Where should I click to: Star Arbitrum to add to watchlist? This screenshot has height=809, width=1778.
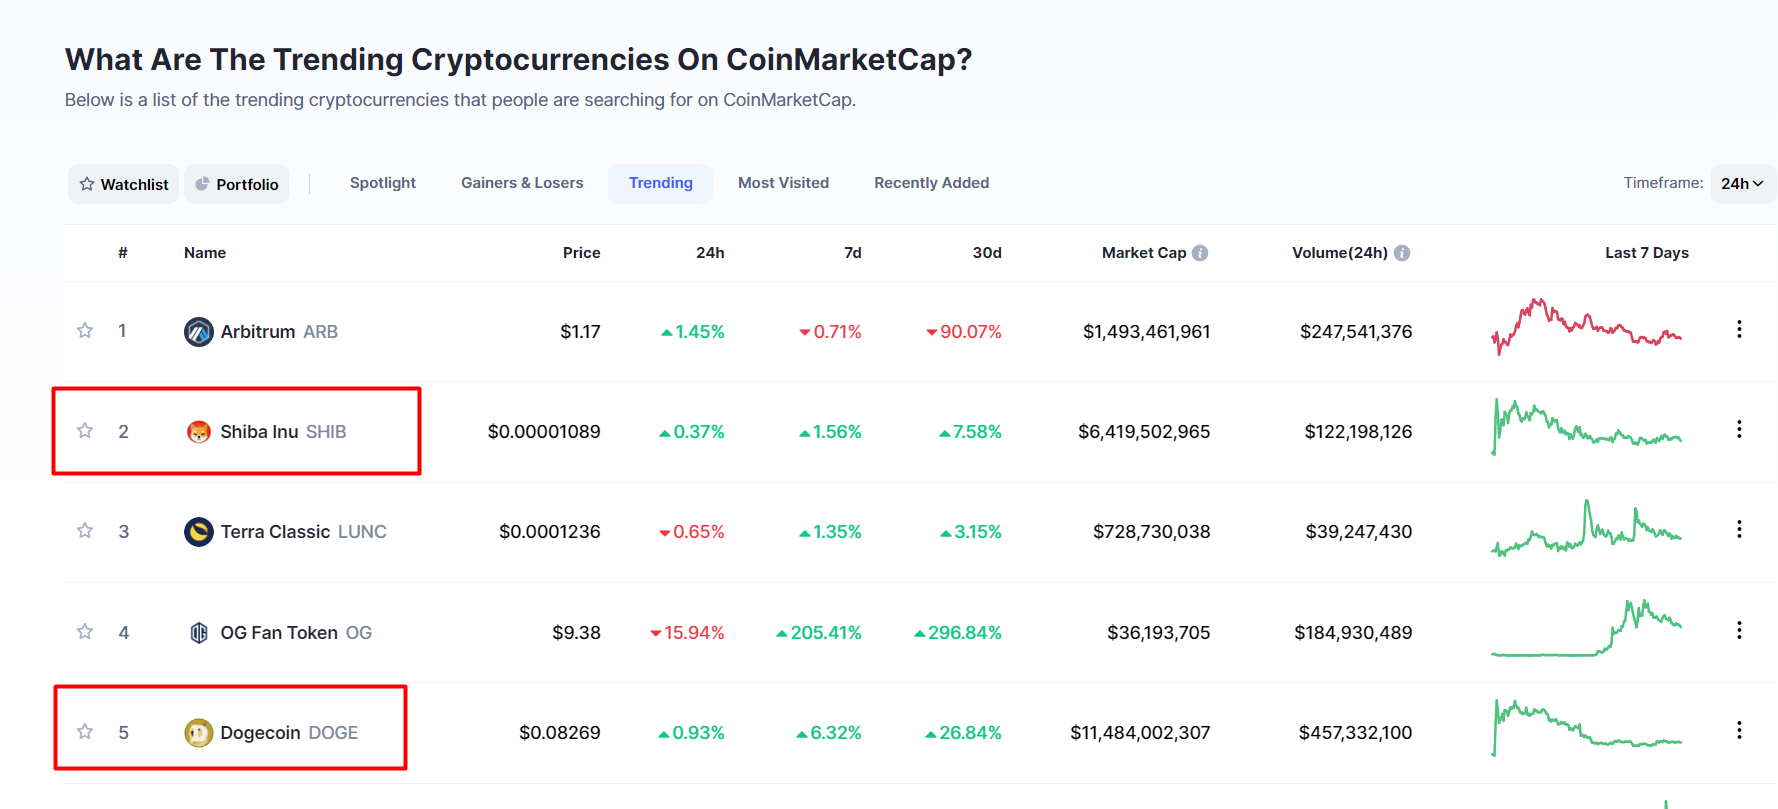point(85,331)
